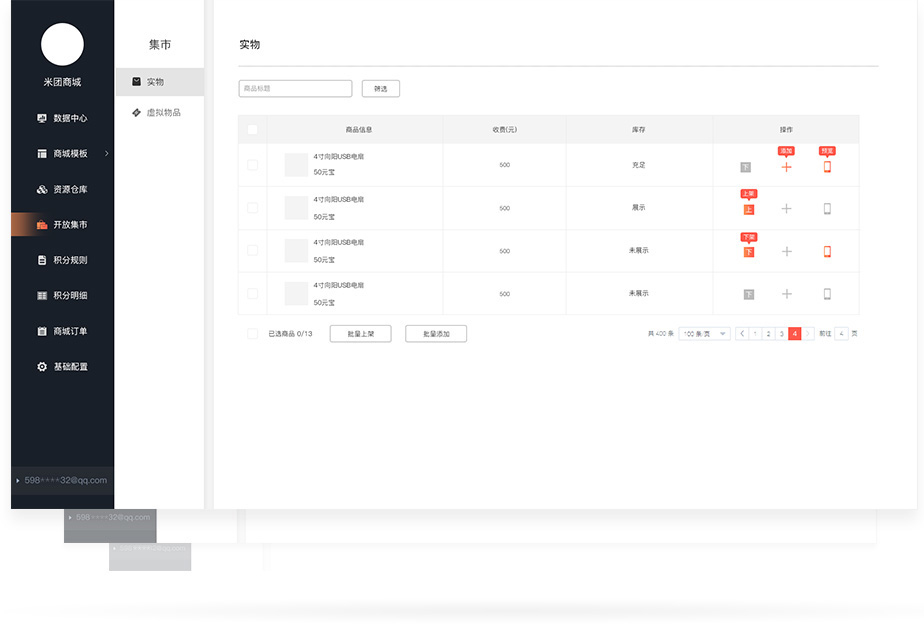Click the 集市 panel title
The width and height of the screenshot is (924, 625).
click(x=160, y=45)
